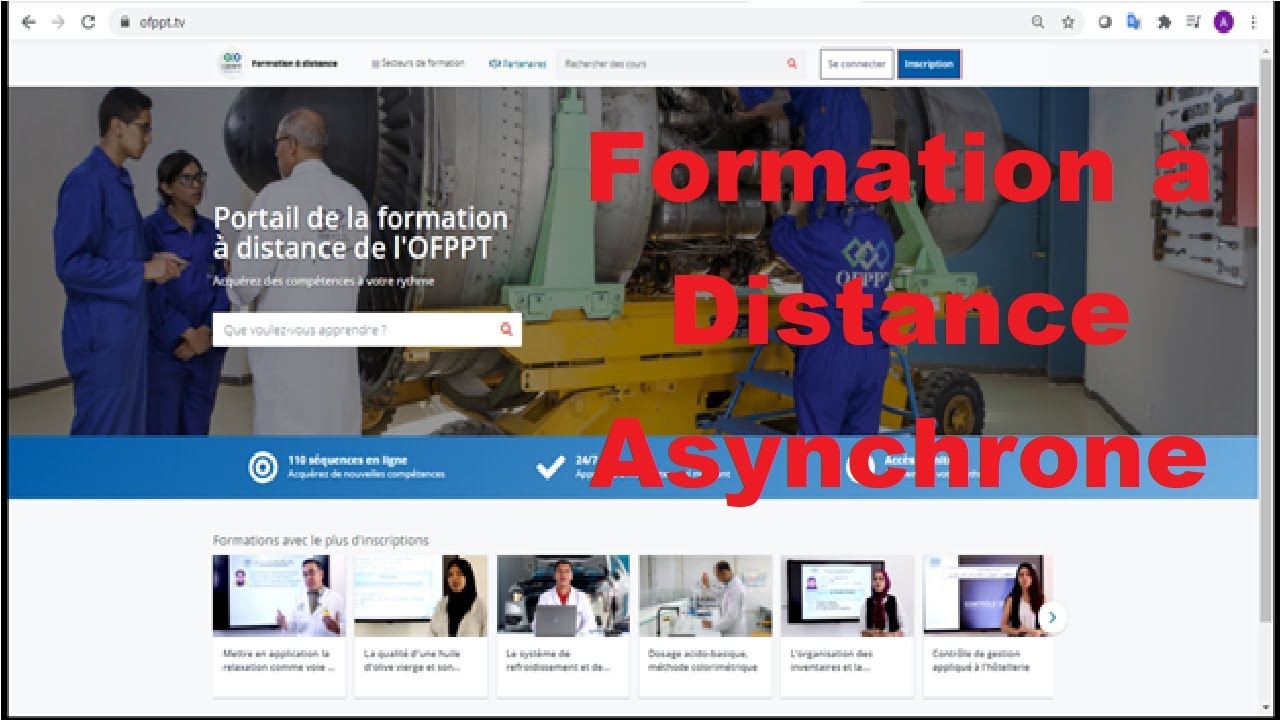Screen dimensions: 1280x720
Task: Click the browser forward arrow
Action: point(57,22)
